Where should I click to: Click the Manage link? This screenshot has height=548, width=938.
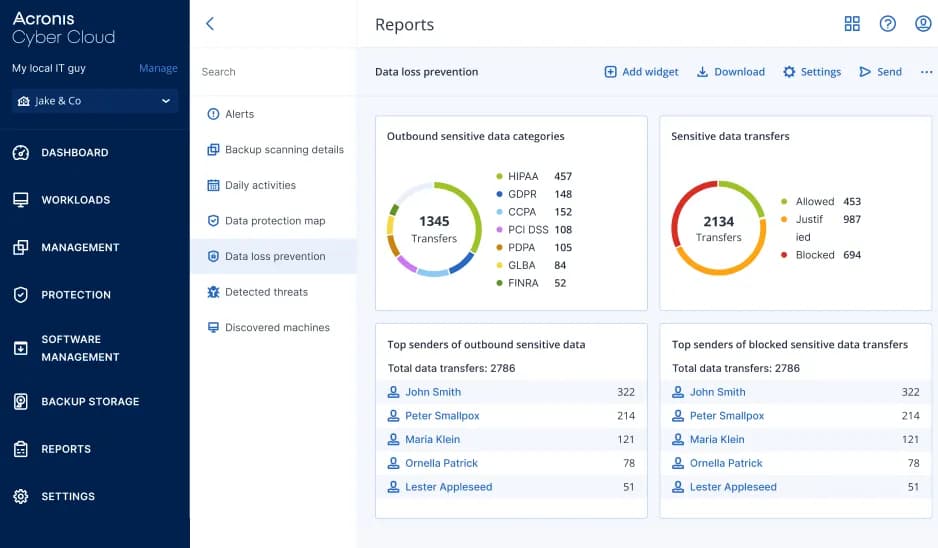coord(158,69)
